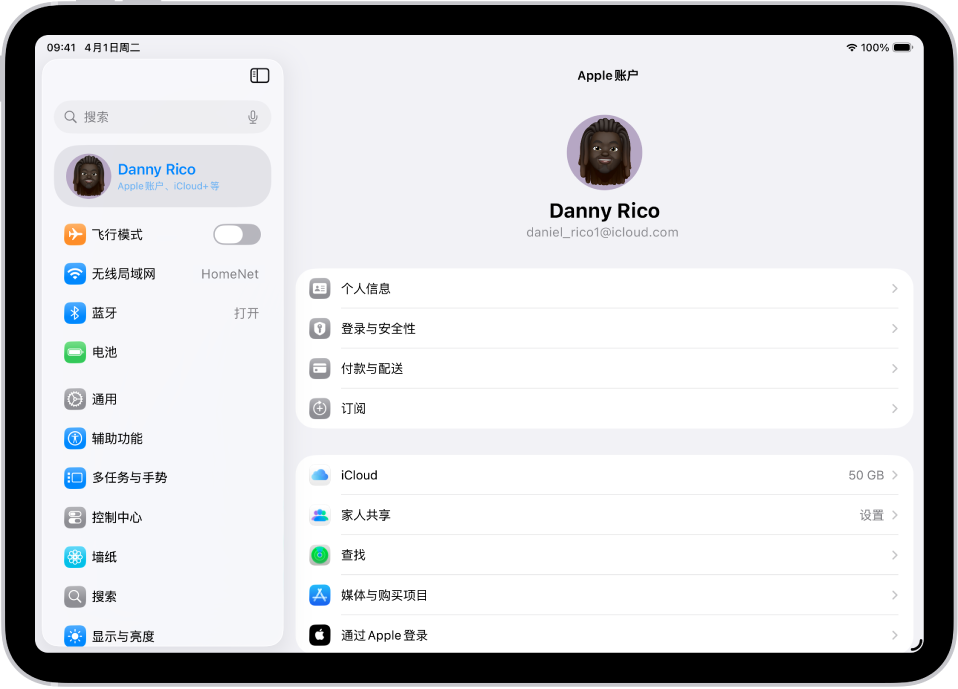
Task: Tap the microphone icon in the search field
Action: click(253, 116)
